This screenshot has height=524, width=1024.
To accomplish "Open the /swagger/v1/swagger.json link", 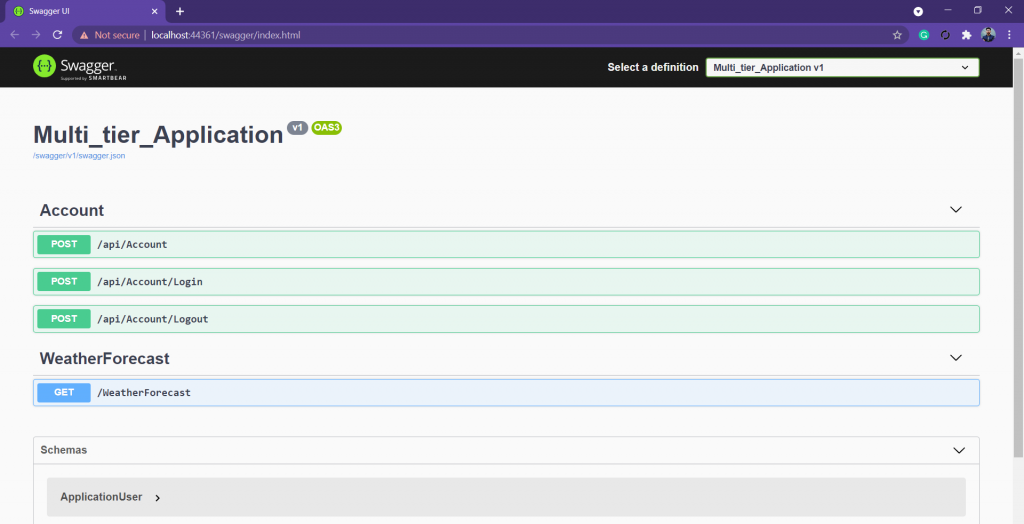I will 79,156.
